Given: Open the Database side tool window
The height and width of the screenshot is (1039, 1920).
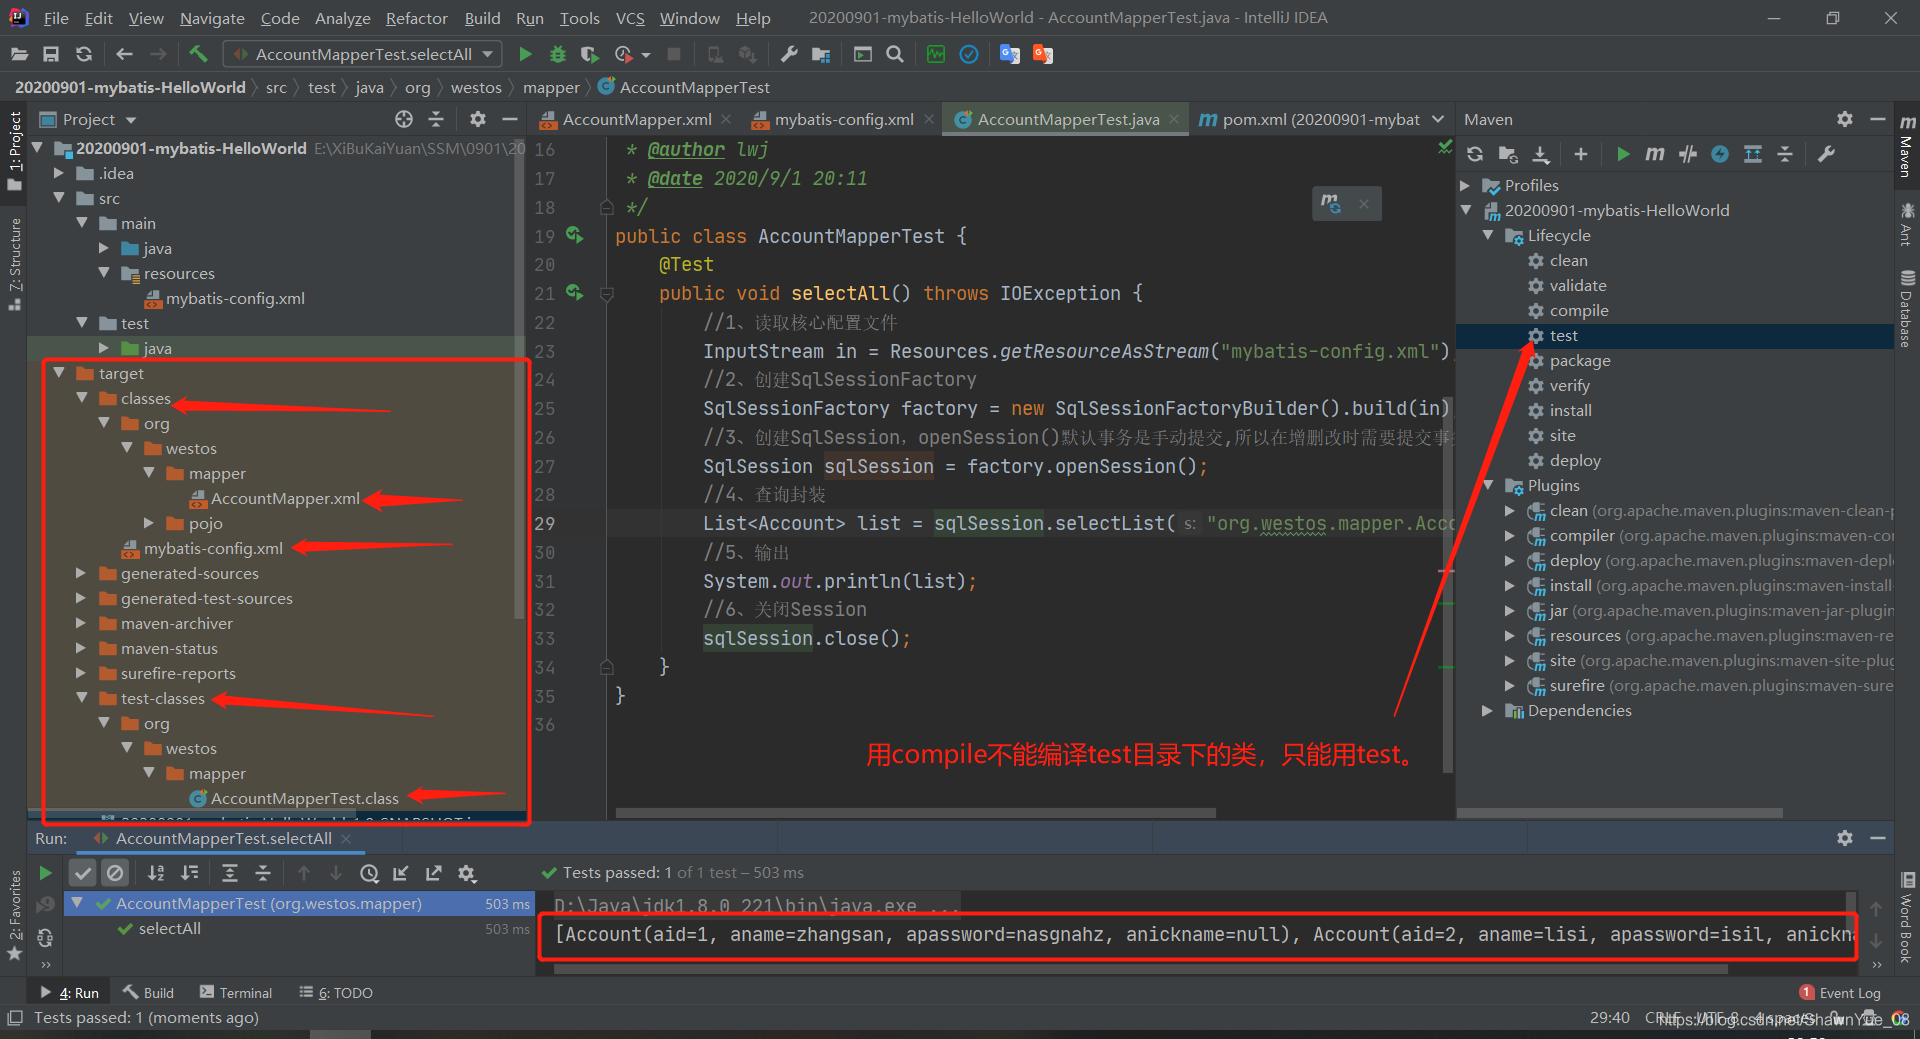Looking at the screenshot, I should click(1907, 309).
